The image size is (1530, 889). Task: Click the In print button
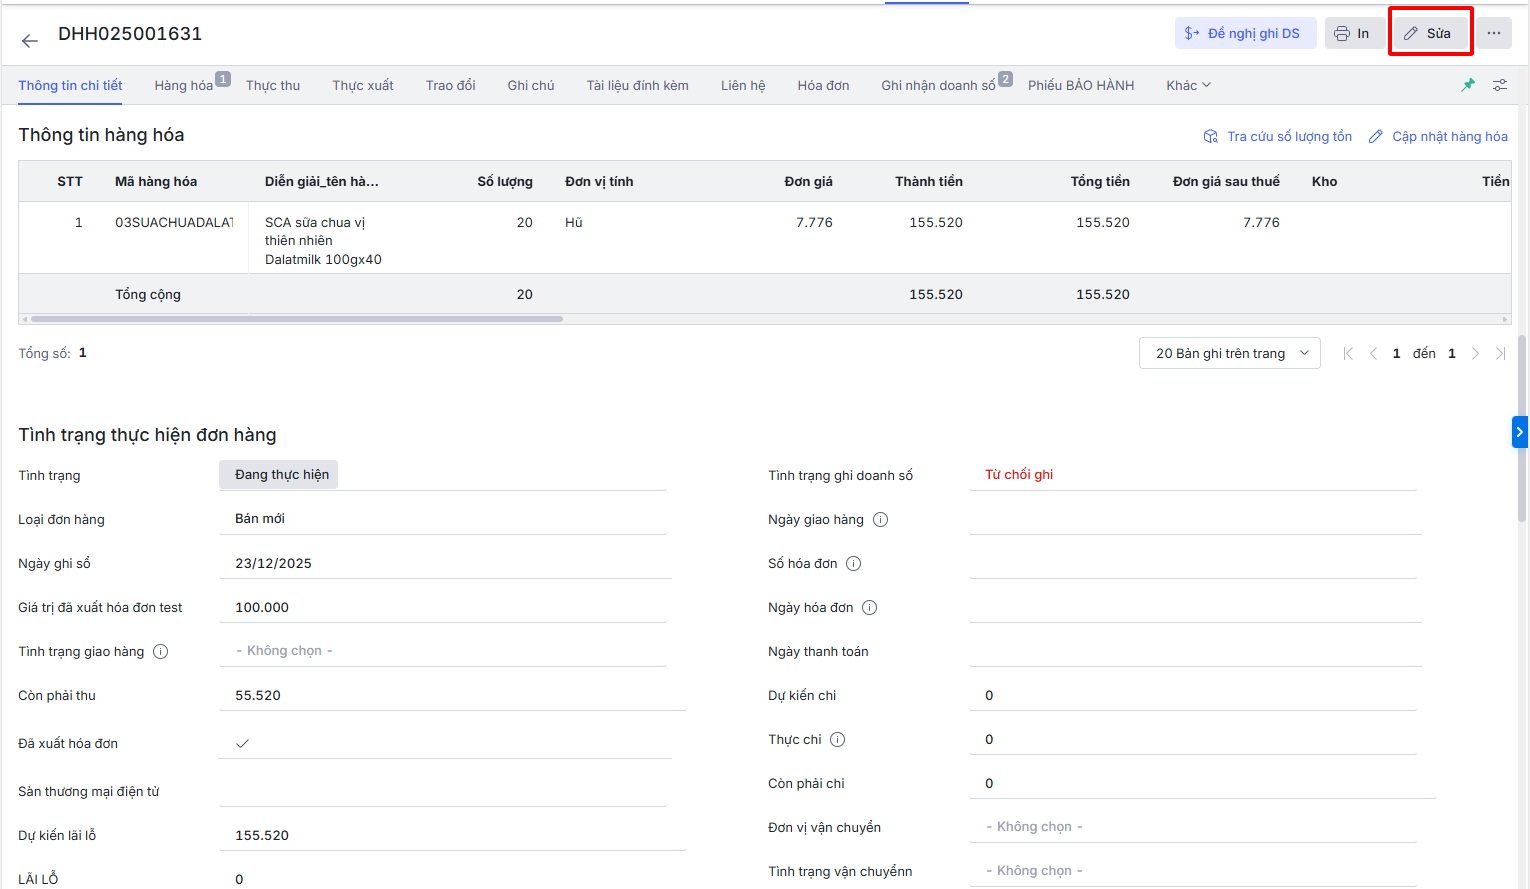[x=1352, y=33]
